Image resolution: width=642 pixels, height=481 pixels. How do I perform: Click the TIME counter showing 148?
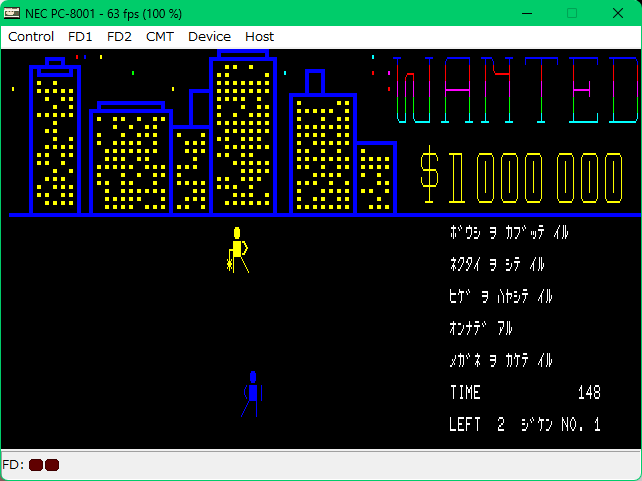(525, 393)
